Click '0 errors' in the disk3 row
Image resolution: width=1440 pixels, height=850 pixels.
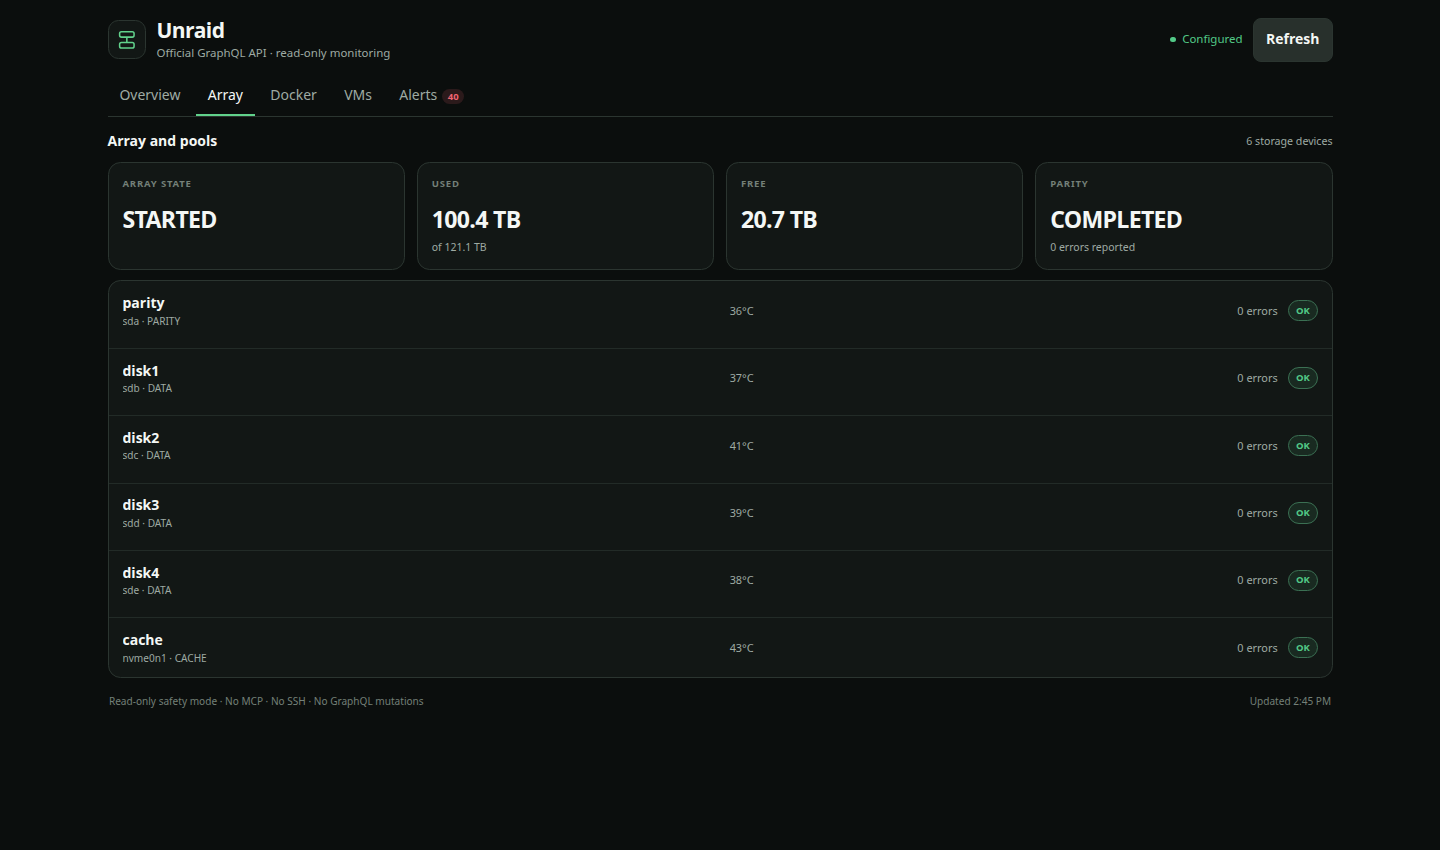click(1257, 513)
